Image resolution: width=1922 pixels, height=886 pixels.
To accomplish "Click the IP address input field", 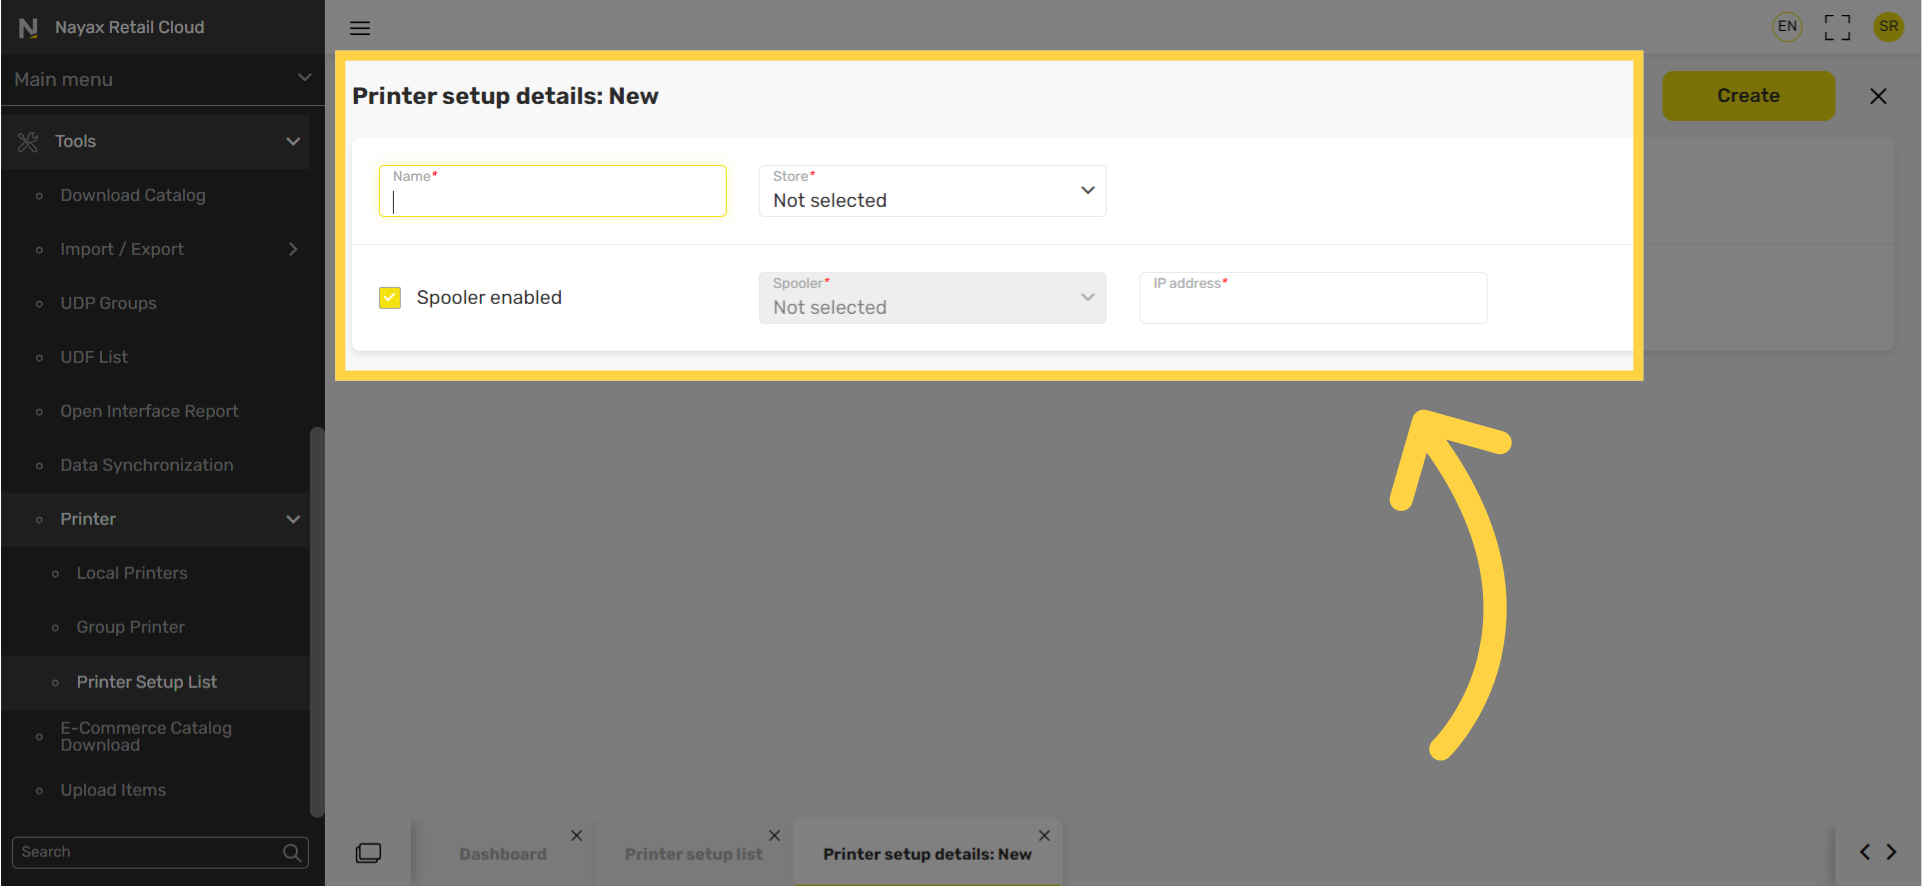I will point(1313,298).
